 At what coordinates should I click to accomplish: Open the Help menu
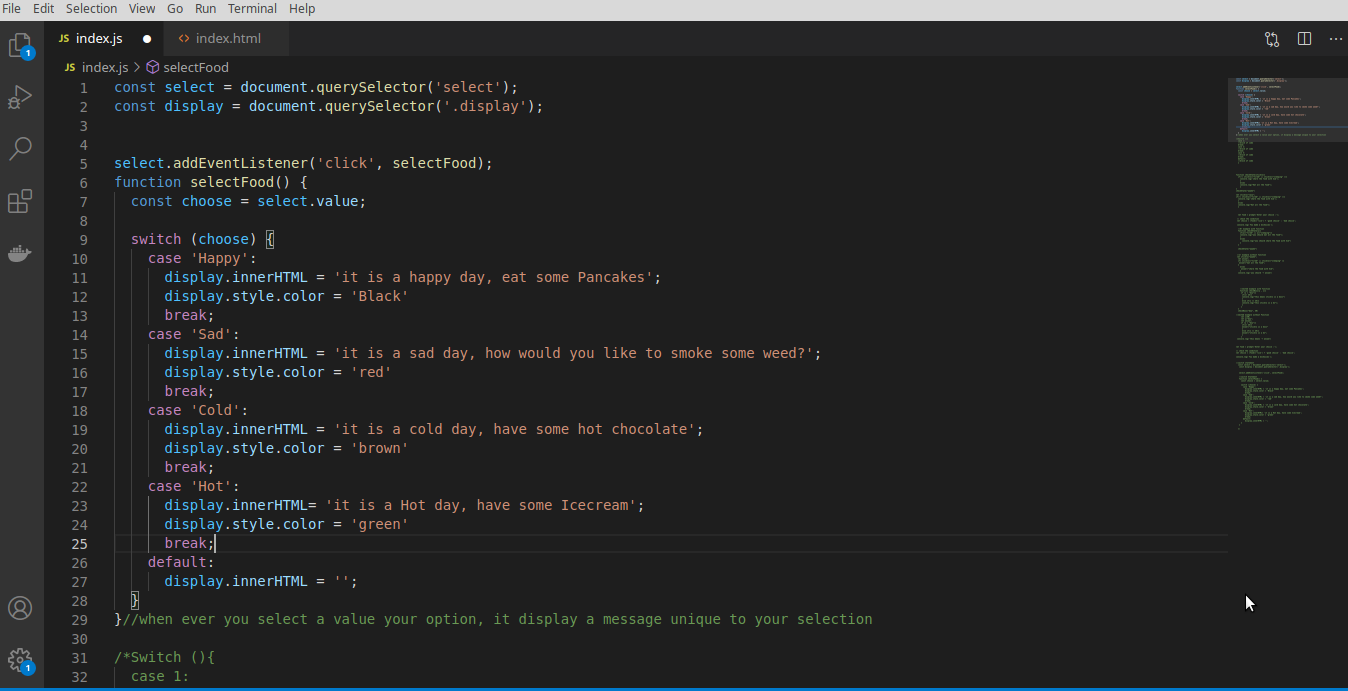point(302,8)
